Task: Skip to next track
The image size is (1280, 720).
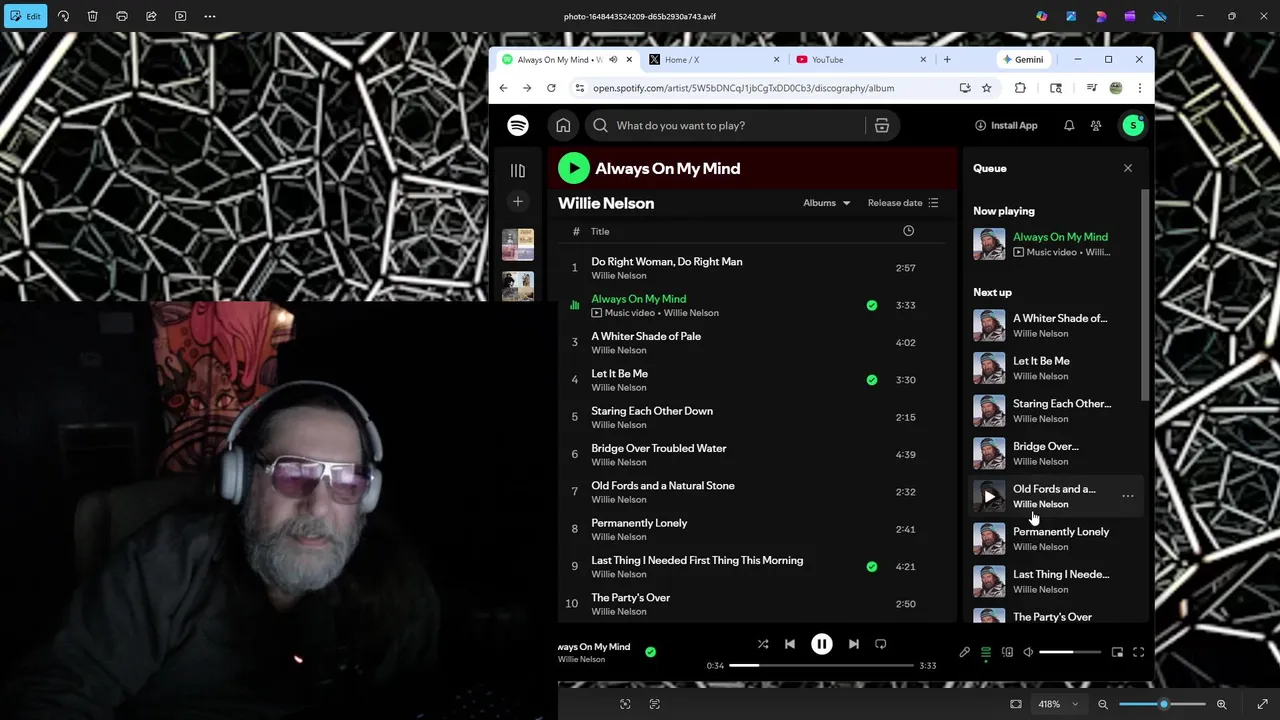Action: [853, 644]
